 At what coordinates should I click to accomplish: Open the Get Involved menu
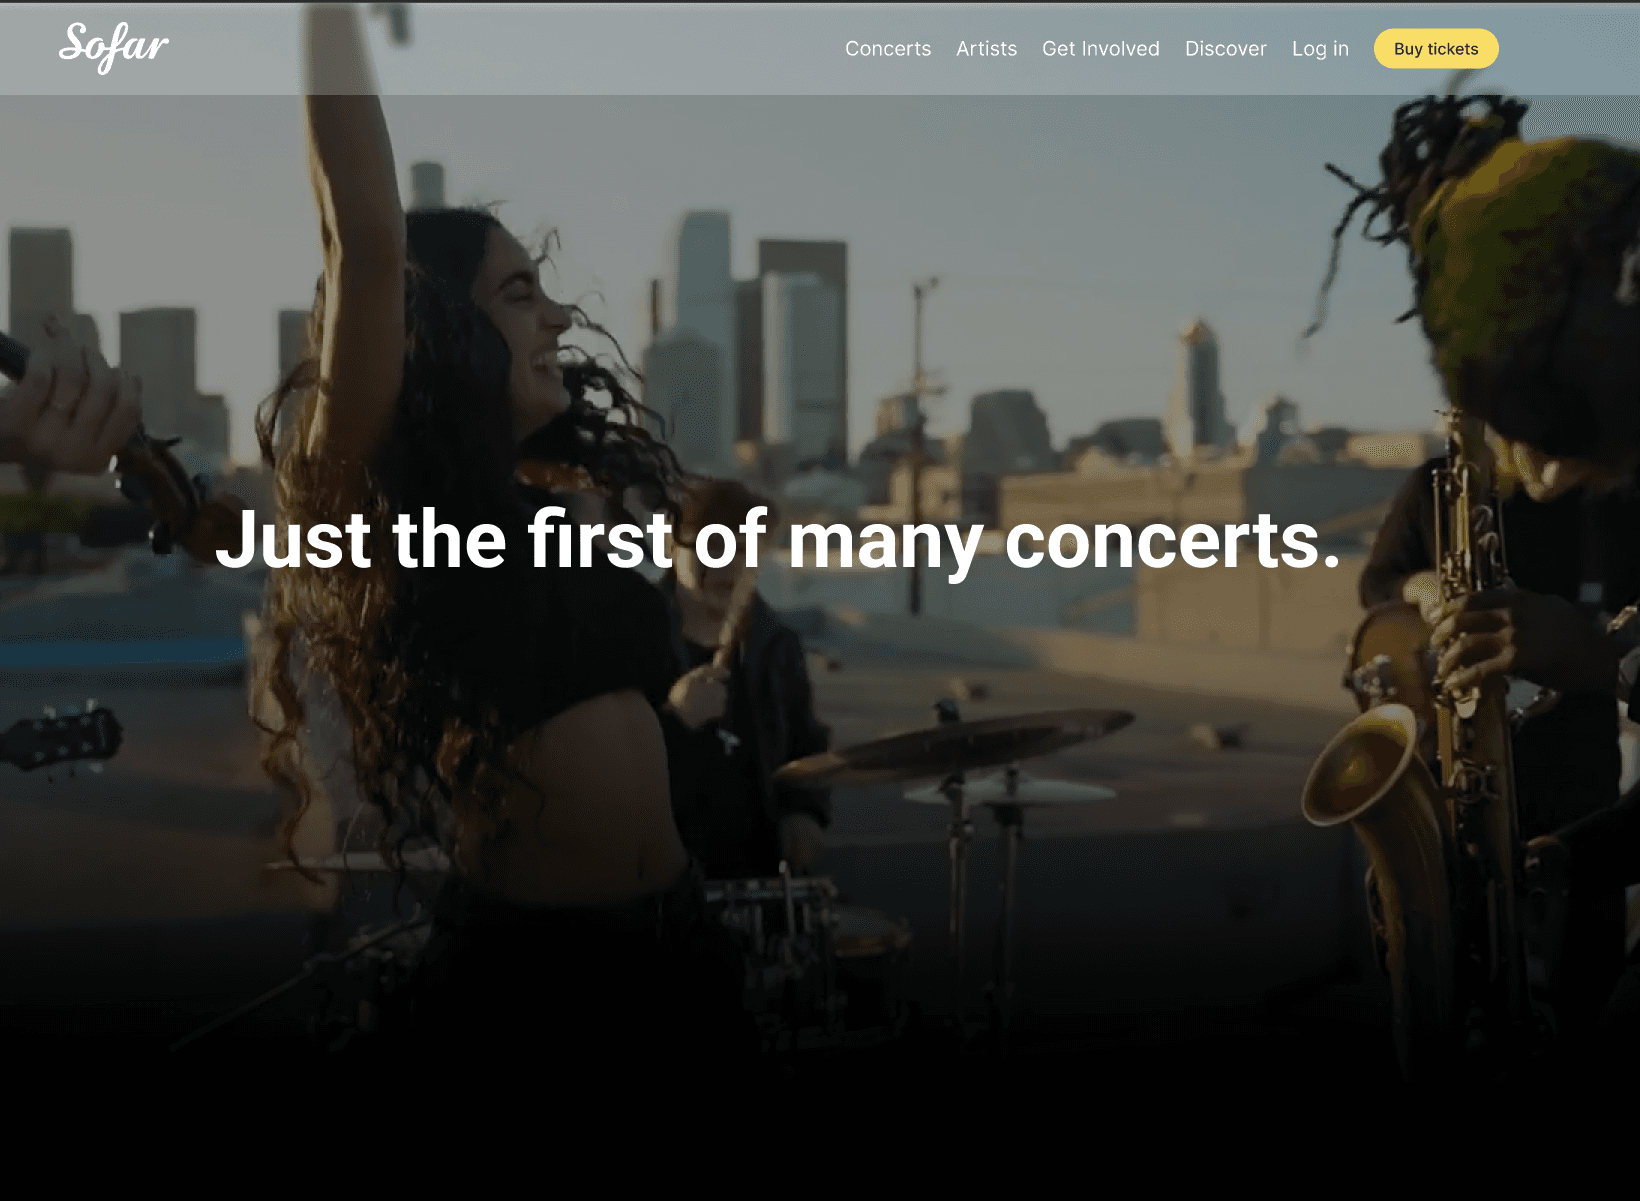tap(1101, 49)
